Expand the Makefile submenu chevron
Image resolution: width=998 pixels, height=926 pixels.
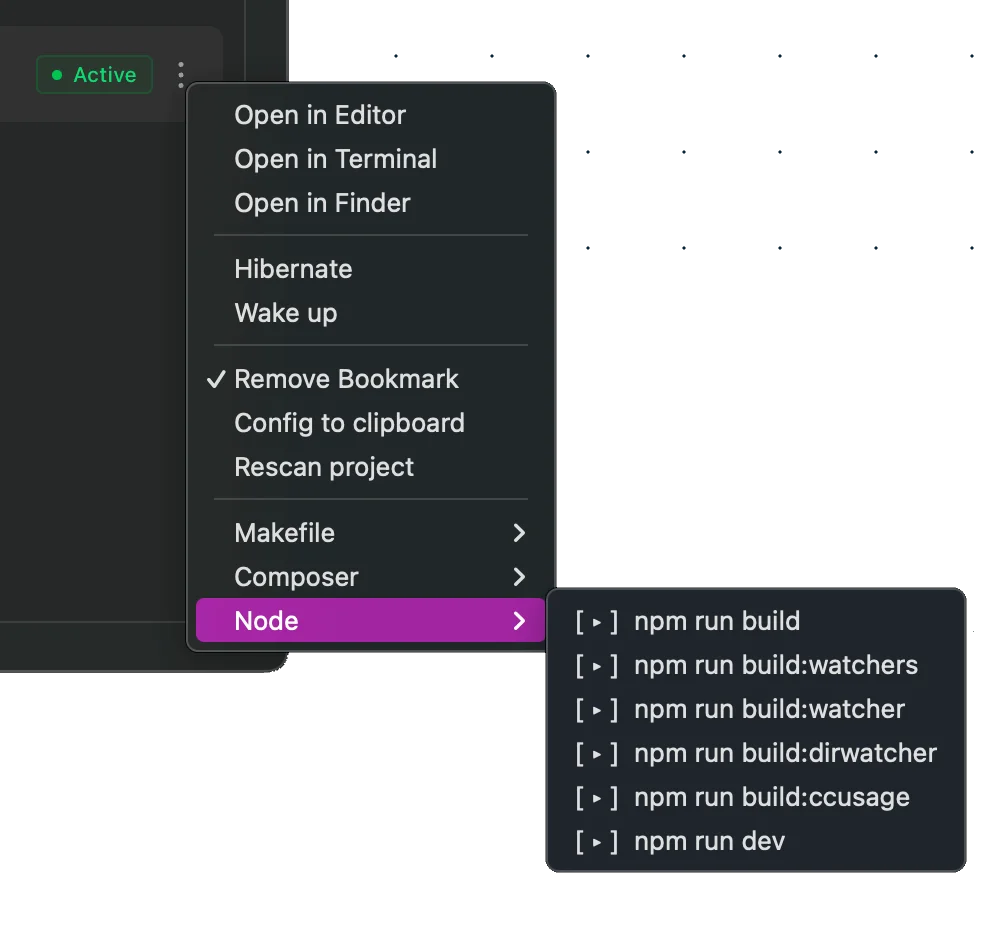pyautogui.click(x=519, y=533)
